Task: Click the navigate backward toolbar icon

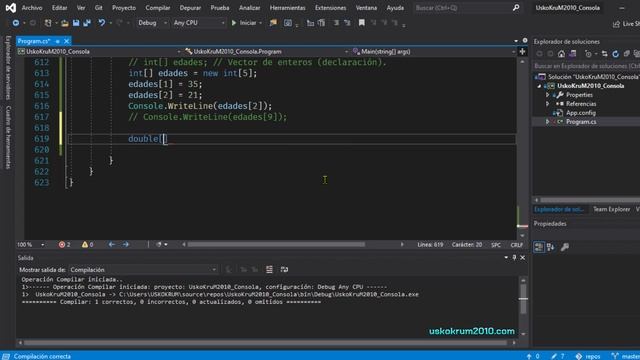Action: [16, 23]
